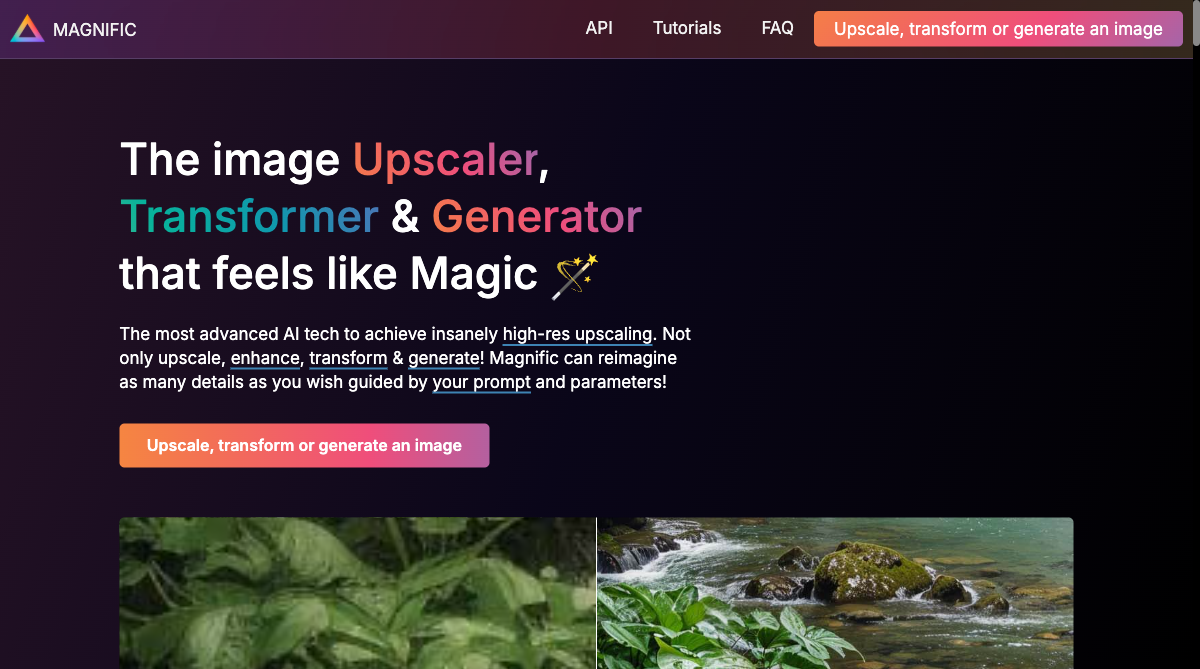Viewport: 1200px width, 669px height.
Task: Click the orange Upscaler headline word
Action: coord(445,160)
